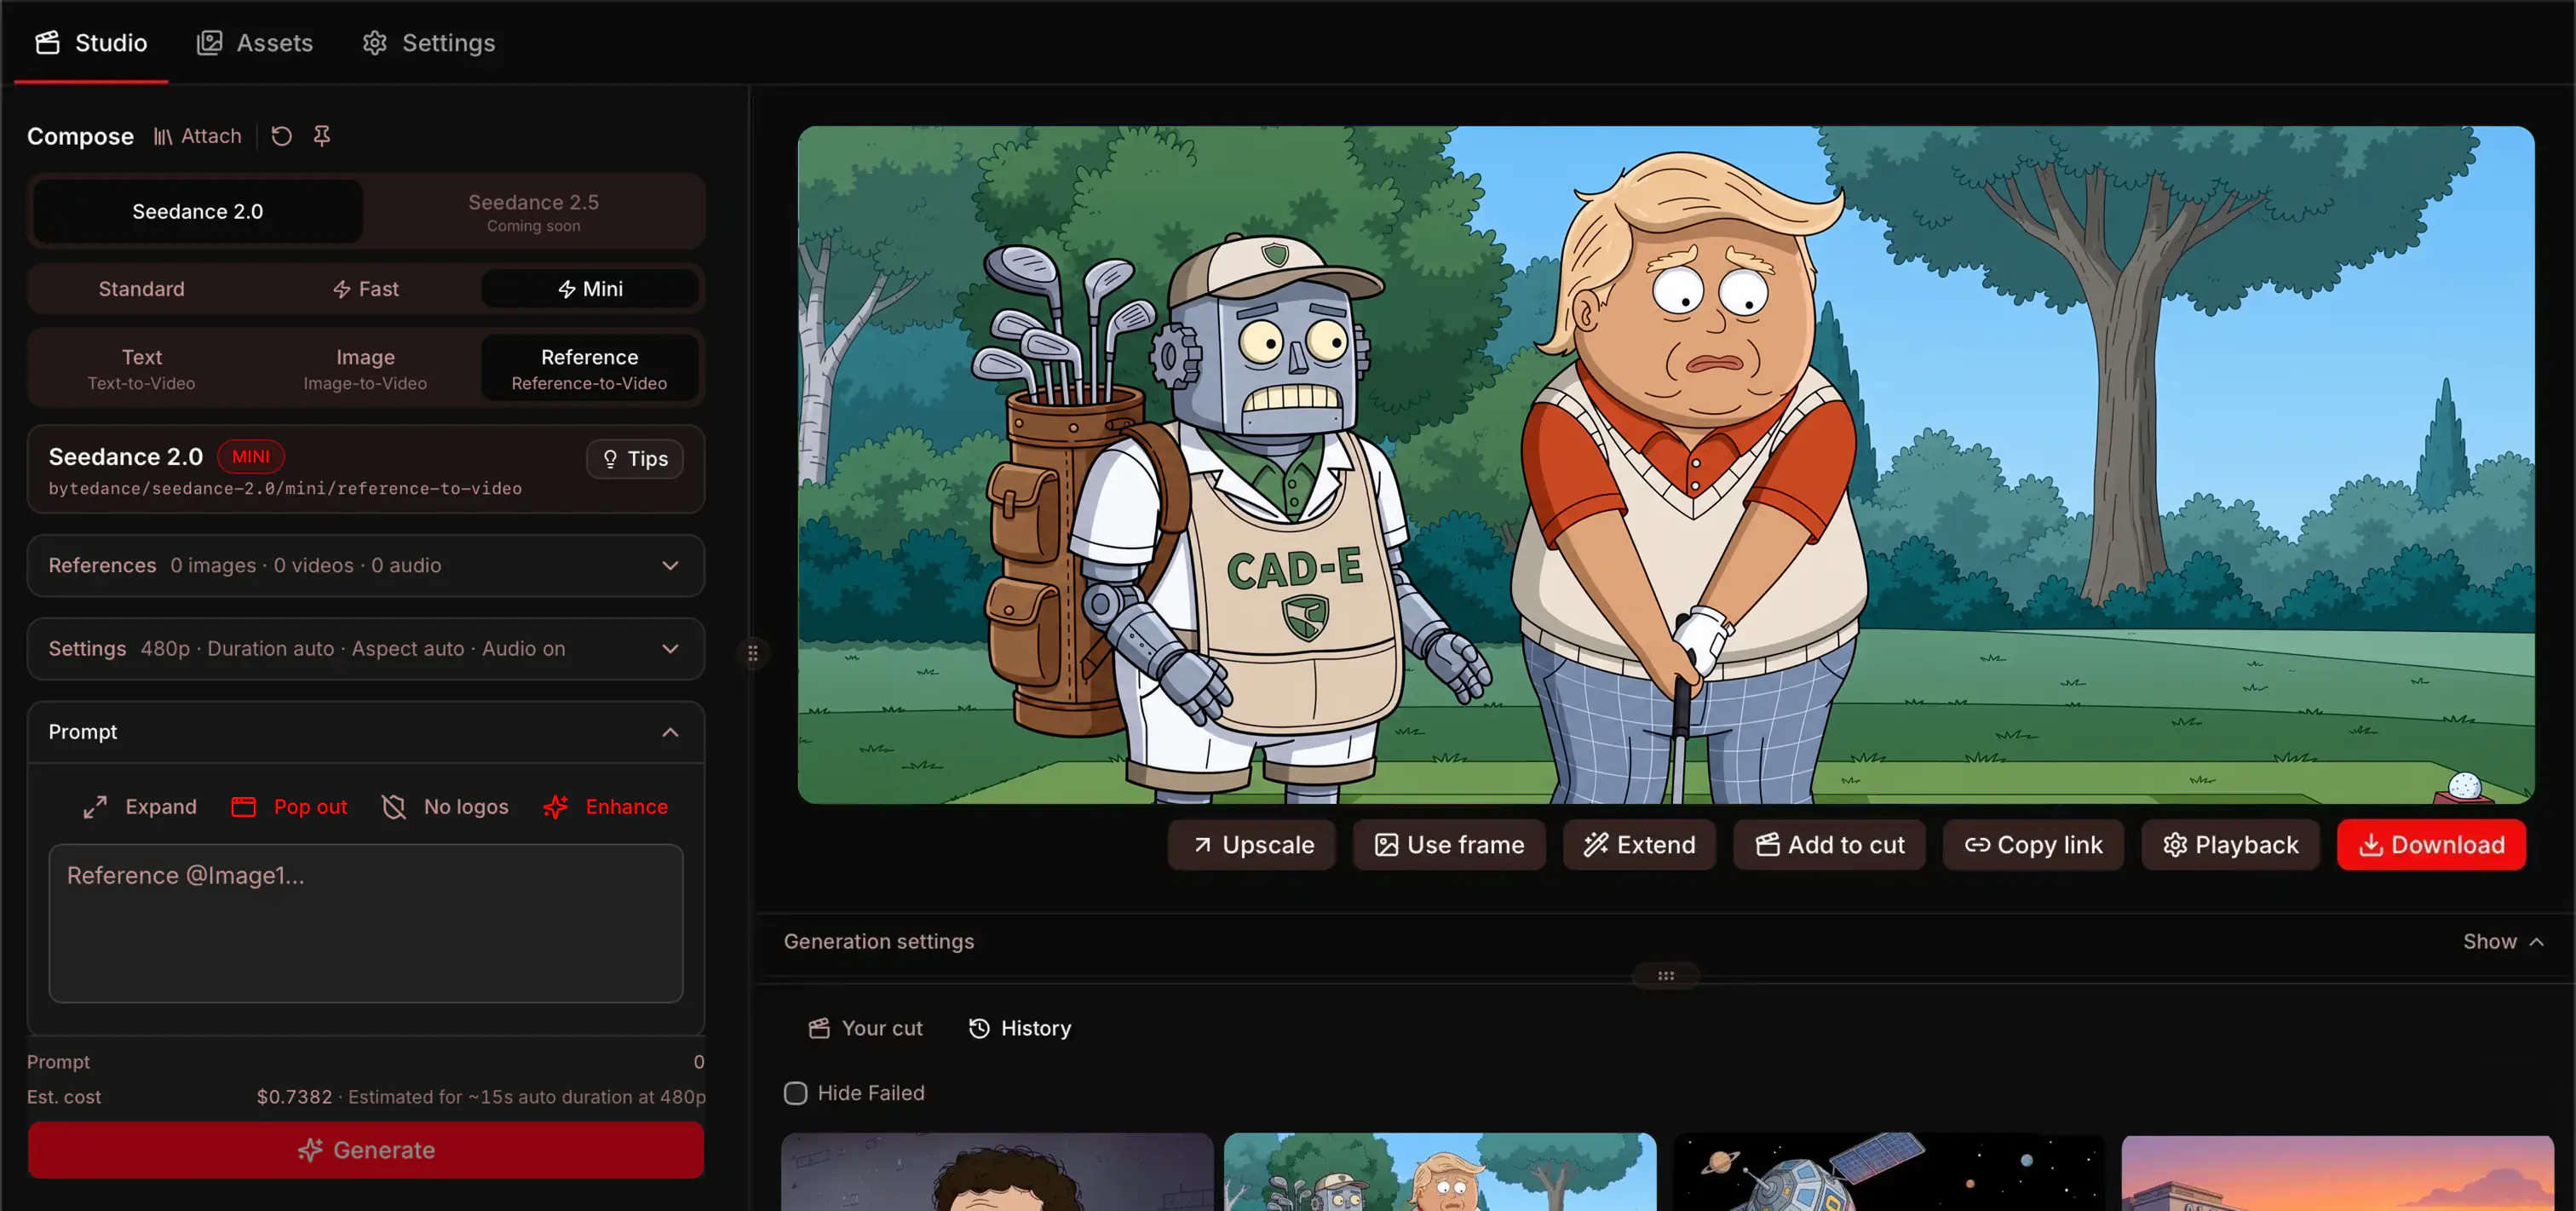Select the Seedance 2.5 coming soon option
Viewport: 2576px width, 1211px height.
pyautogui.click(x=534, y=212)
